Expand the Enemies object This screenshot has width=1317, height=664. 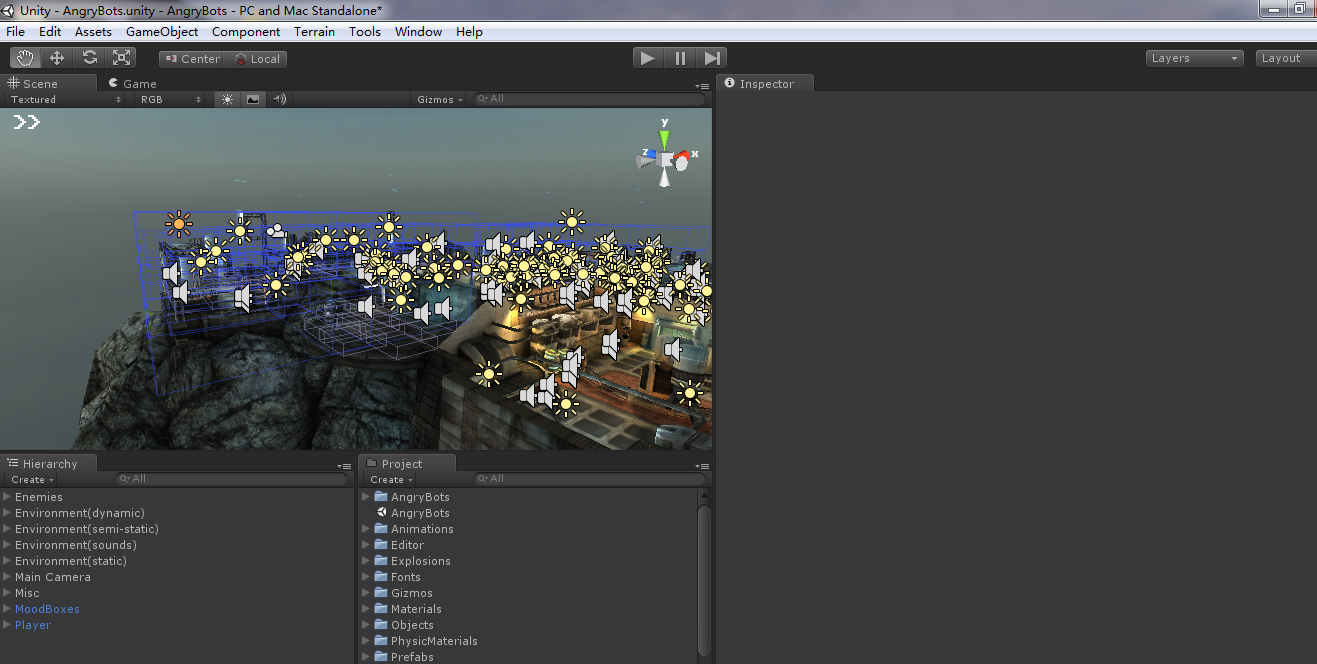pos(7,497)
